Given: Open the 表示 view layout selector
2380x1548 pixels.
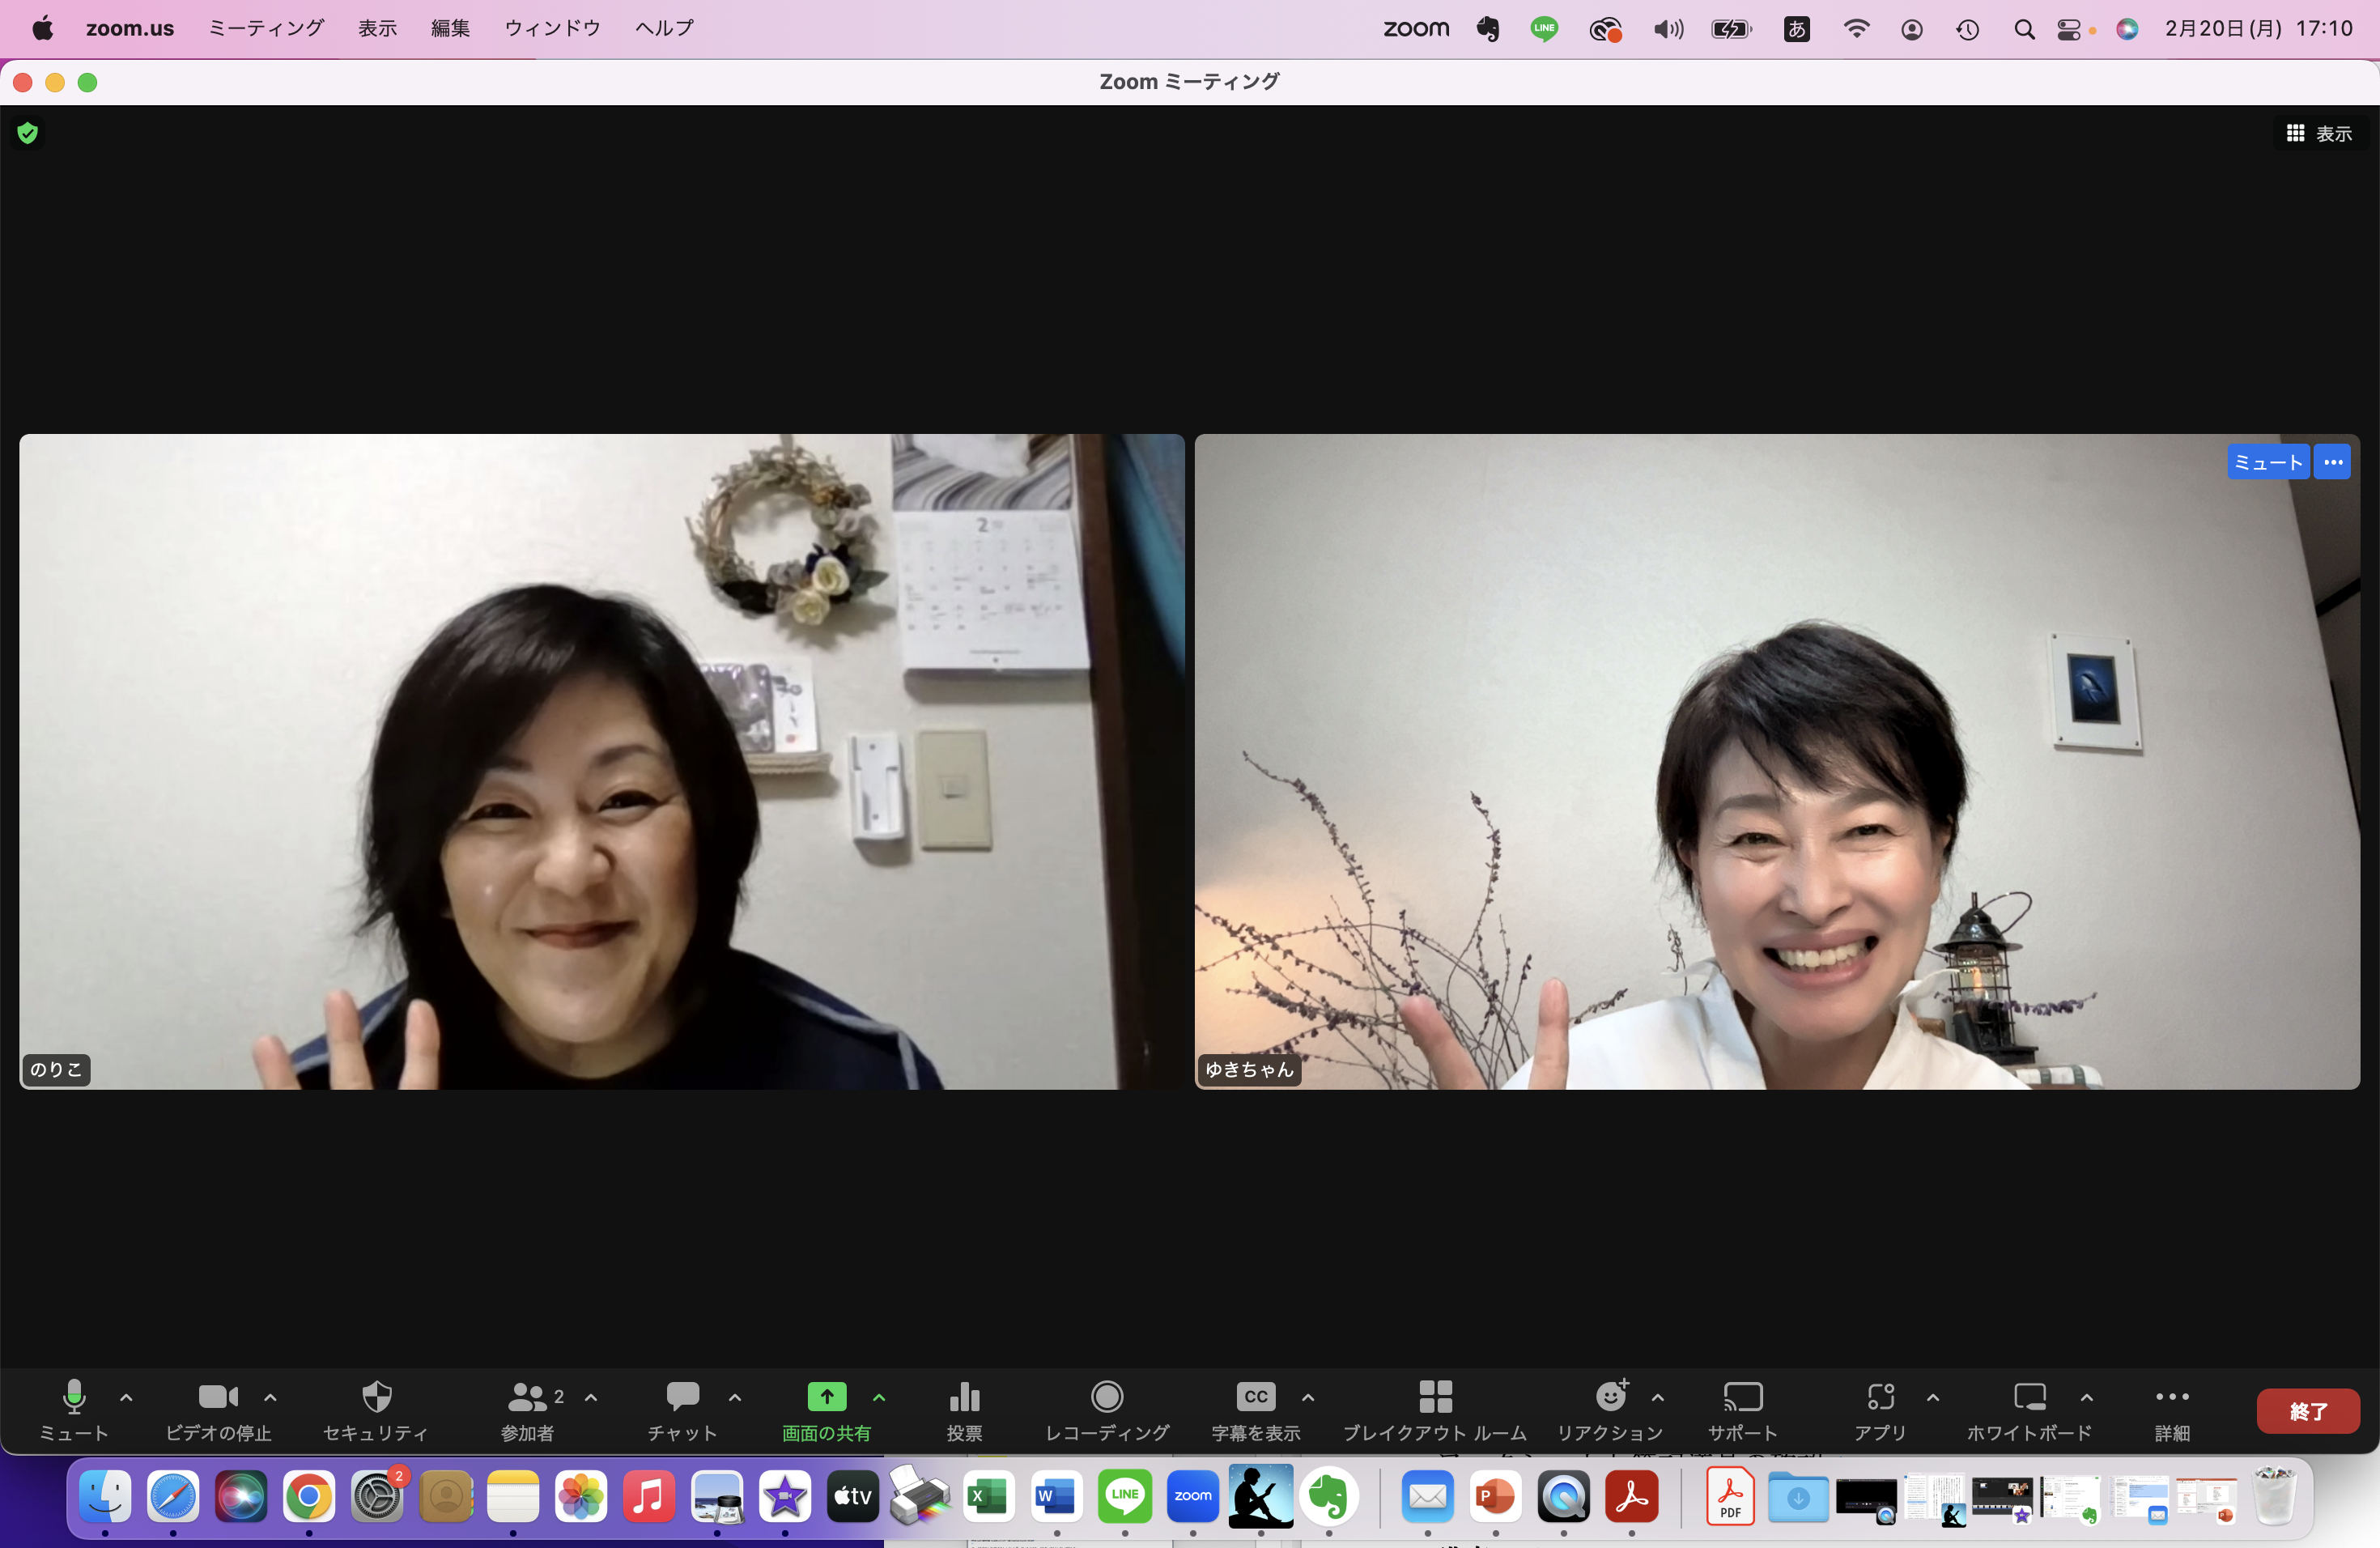Looking at the screenshot, I should pos(2319,133).
